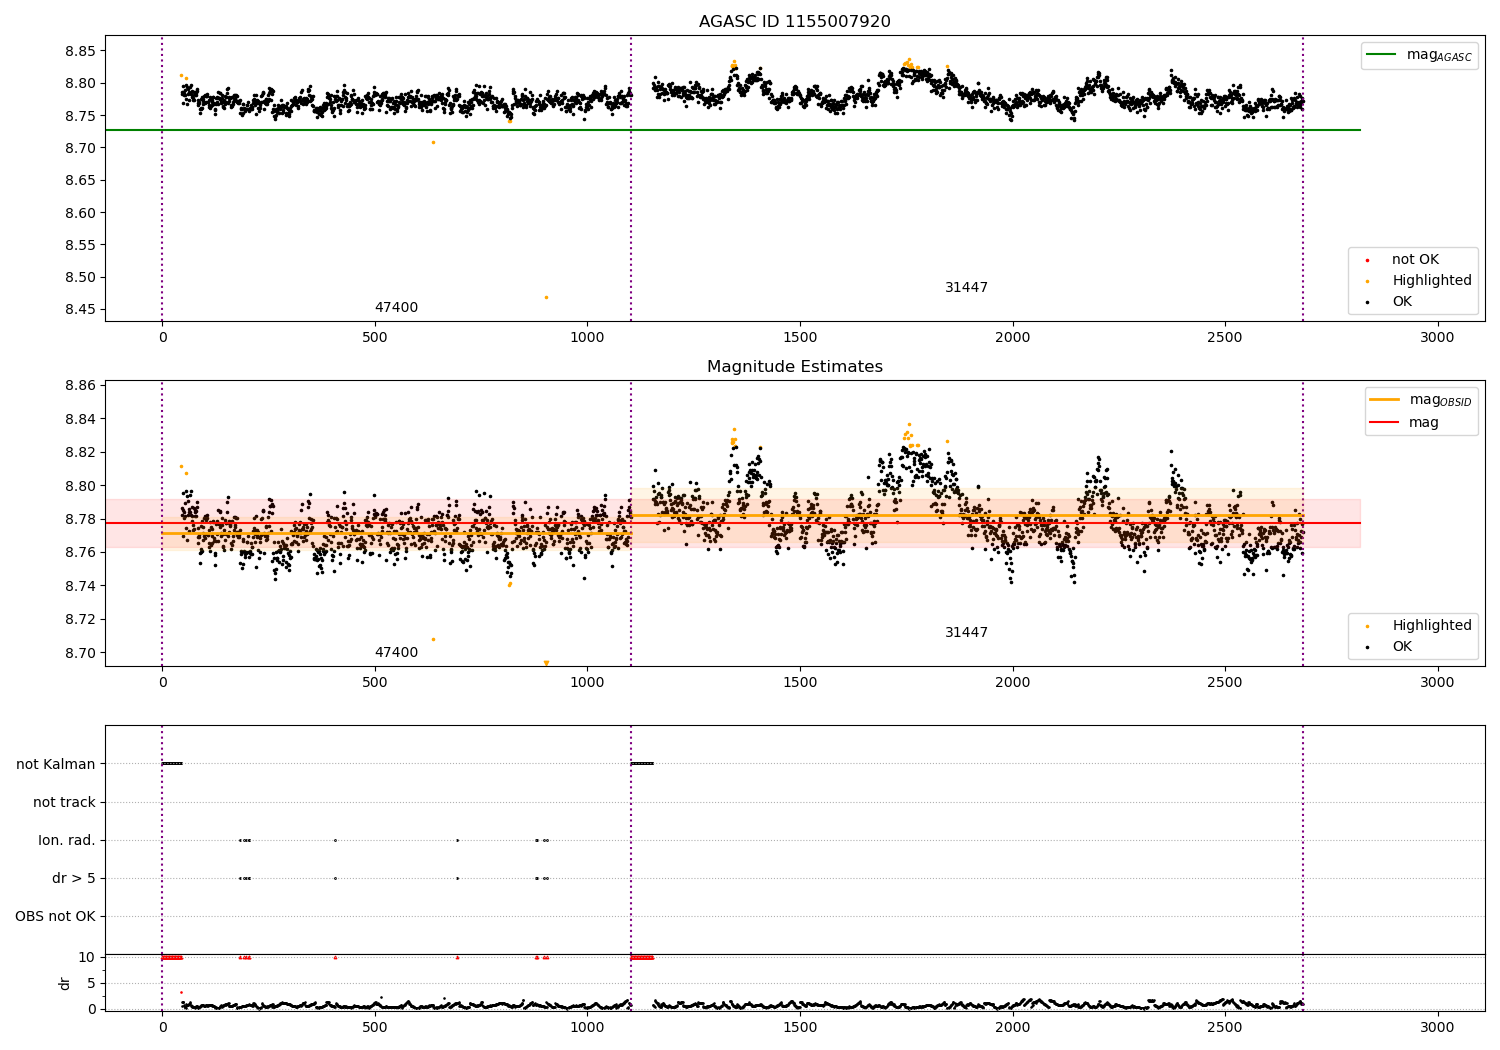The image size is (1500, 1050).
Task: Click the 3000 x-axis tick in top plot
Action: (x=1437, y=338)
